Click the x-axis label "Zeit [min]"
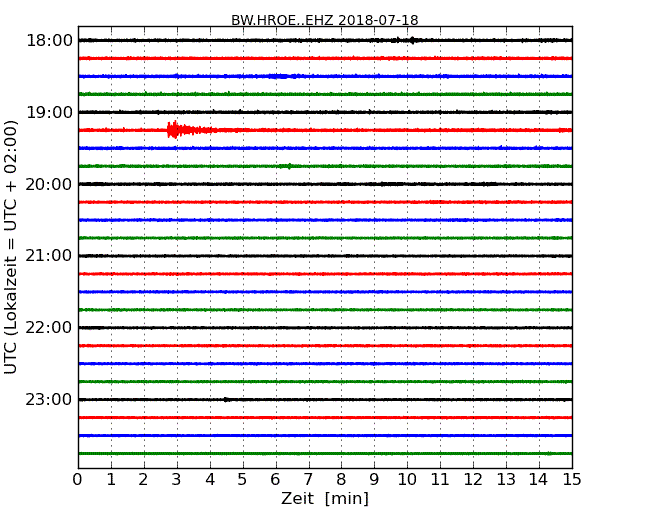This screenshot has height=520, width=650. (x=325, y=498)
